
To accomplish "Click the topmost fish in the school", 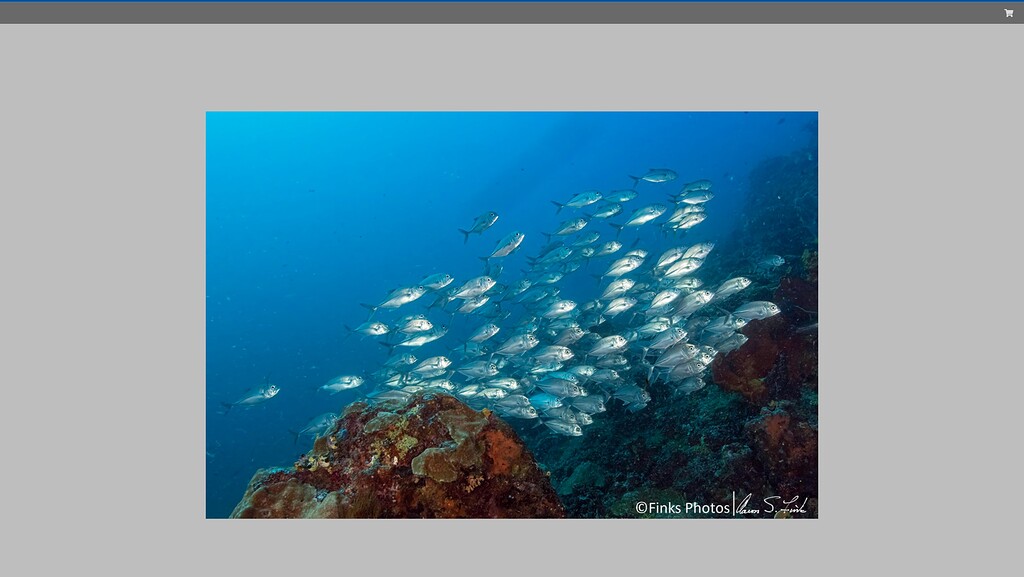I will 655,176.
